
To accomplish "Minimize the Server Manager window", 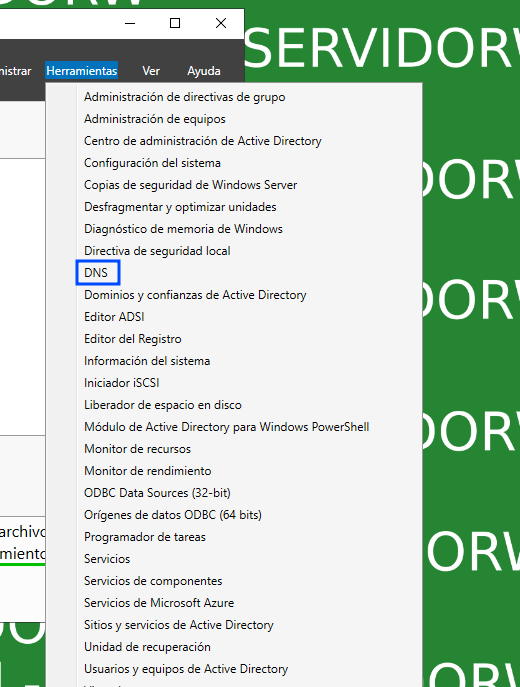I will click(130, 23).
